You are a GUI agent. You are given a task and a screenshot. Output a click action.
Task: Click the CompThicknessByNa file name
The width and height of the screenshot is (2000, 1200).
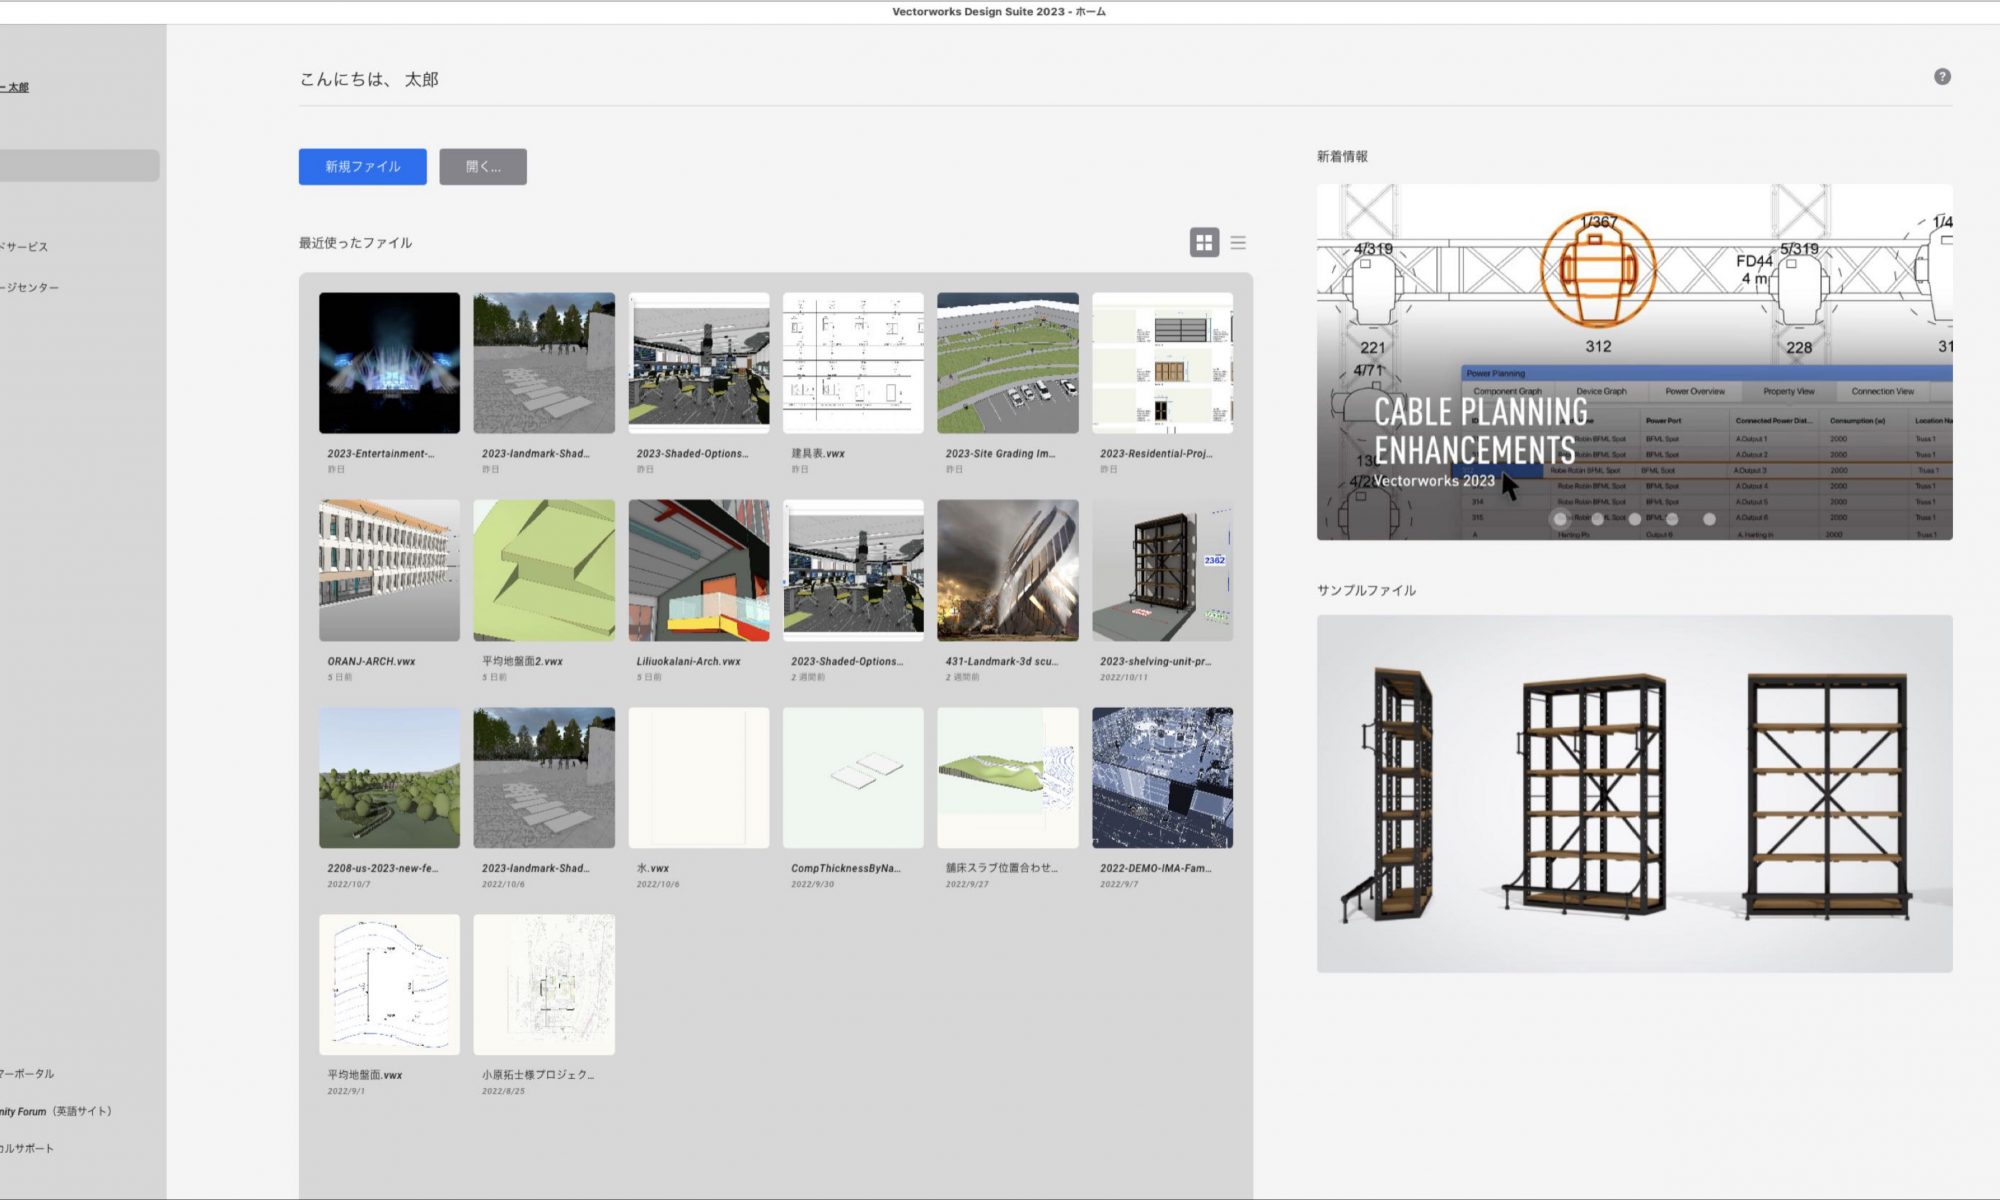pyautogui.click(x=845, y=868)
